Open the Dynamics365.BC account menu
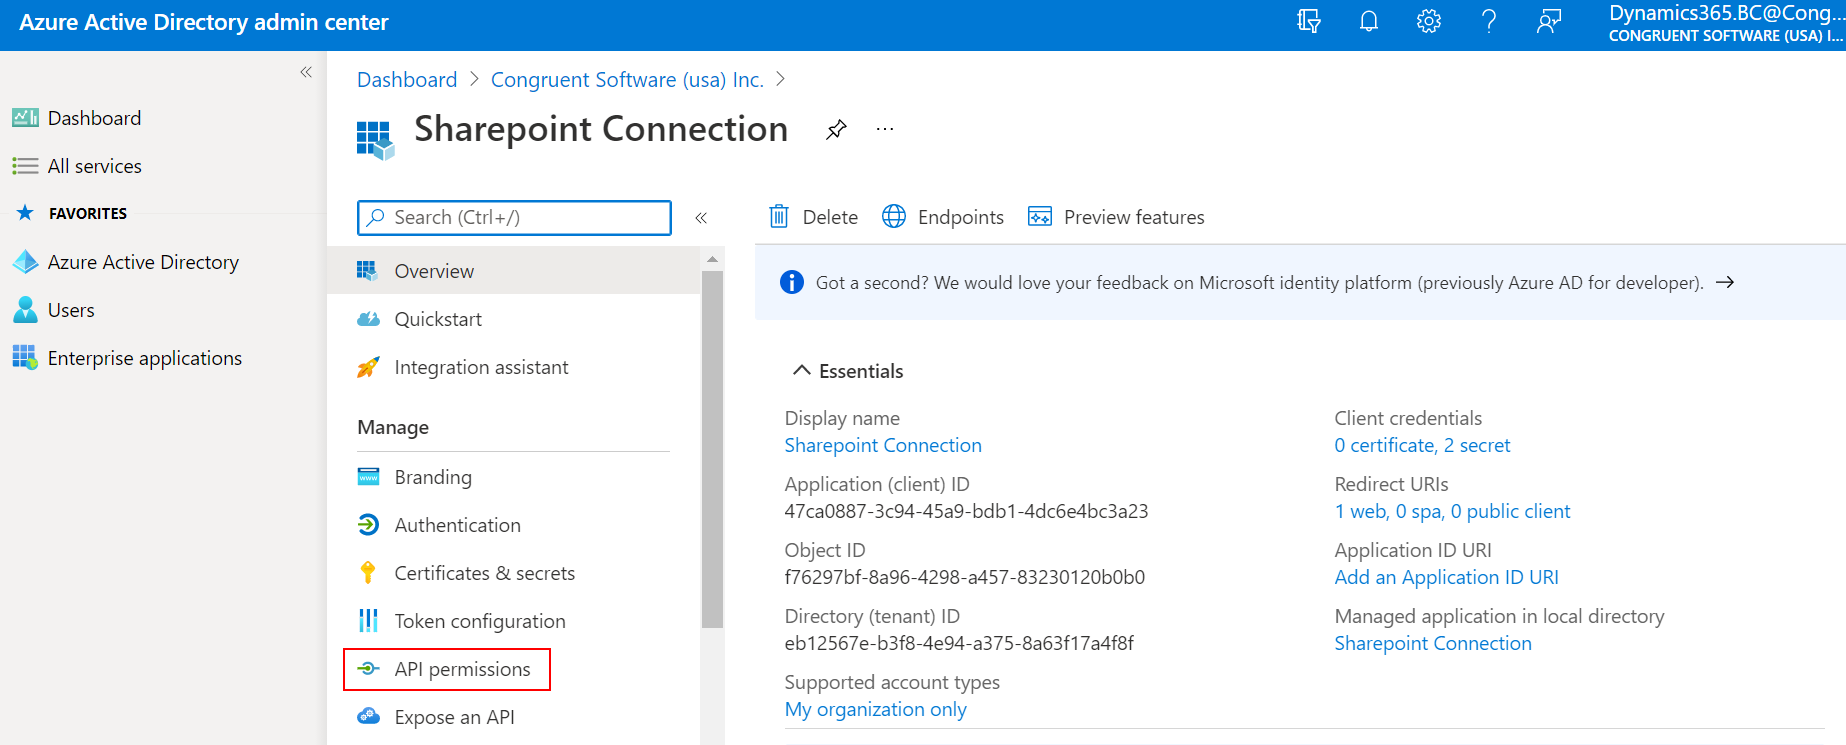 click(1724, 24)
